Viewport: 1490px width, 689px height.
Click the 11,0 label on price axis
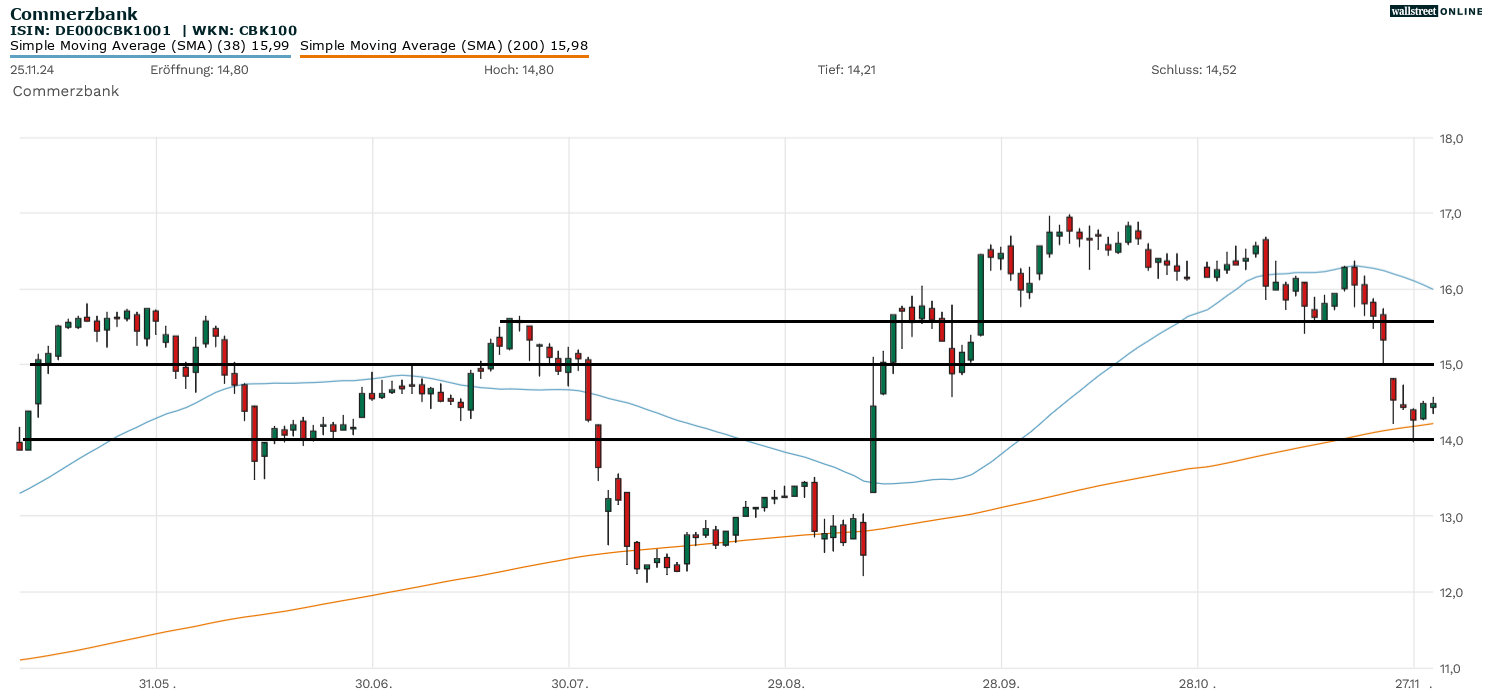[x=1451, y=668]
